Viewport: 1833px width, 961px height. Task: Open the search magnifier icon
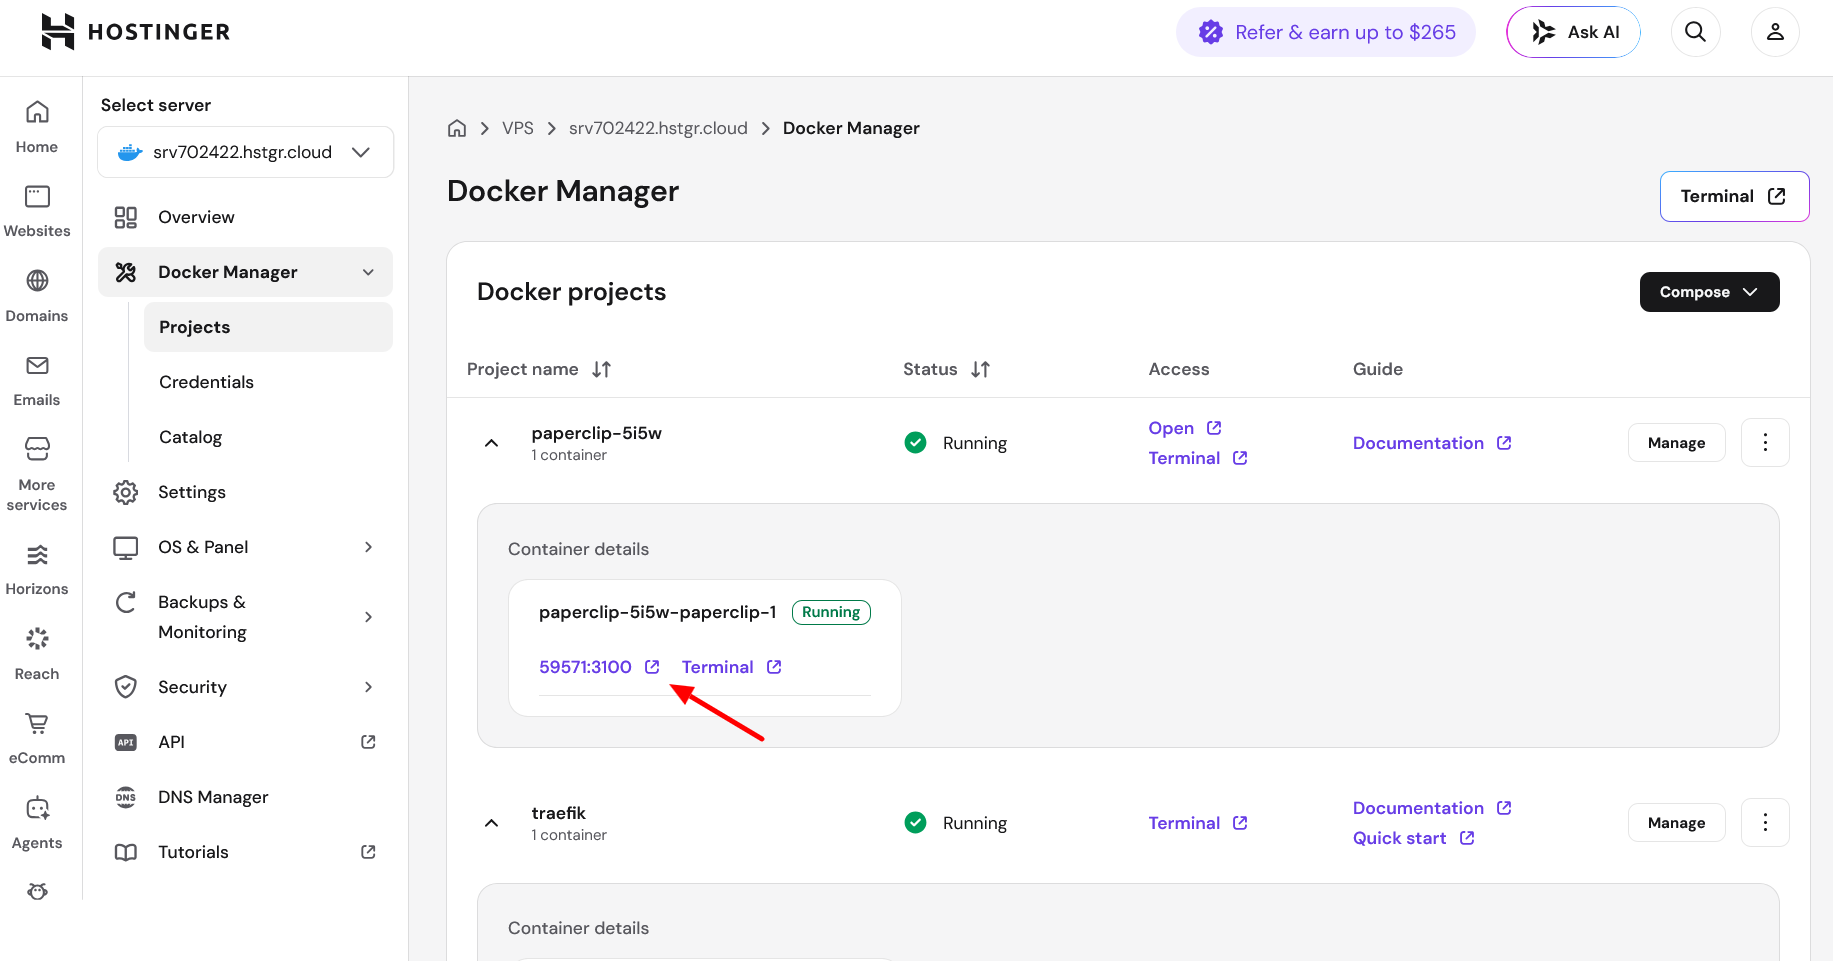pyautogui.click(x=1696, y=32)
